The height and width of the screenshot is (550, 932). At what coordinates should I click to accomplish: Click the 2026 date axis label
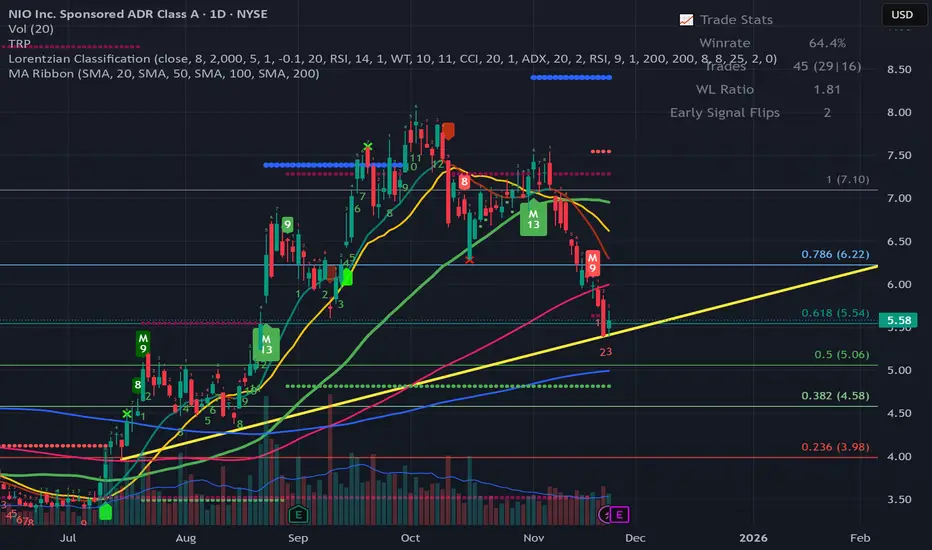click(x=753, y=538)
